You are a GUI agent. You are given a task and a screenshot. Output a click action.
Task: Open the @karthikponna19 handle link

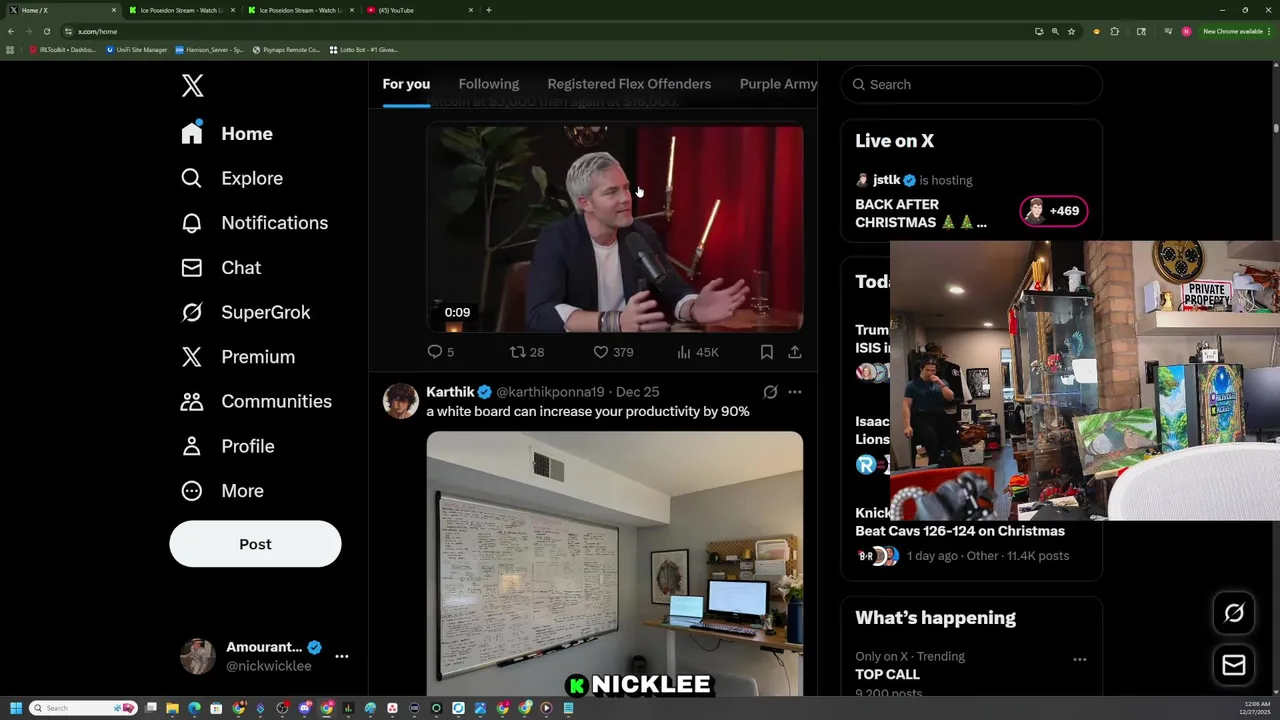(x=550, y=392)
